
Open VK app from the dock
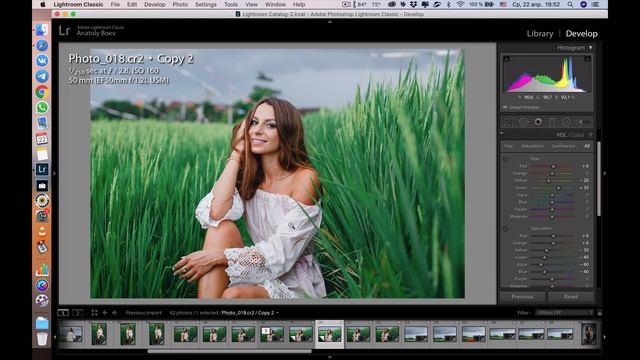coord(42,61)
